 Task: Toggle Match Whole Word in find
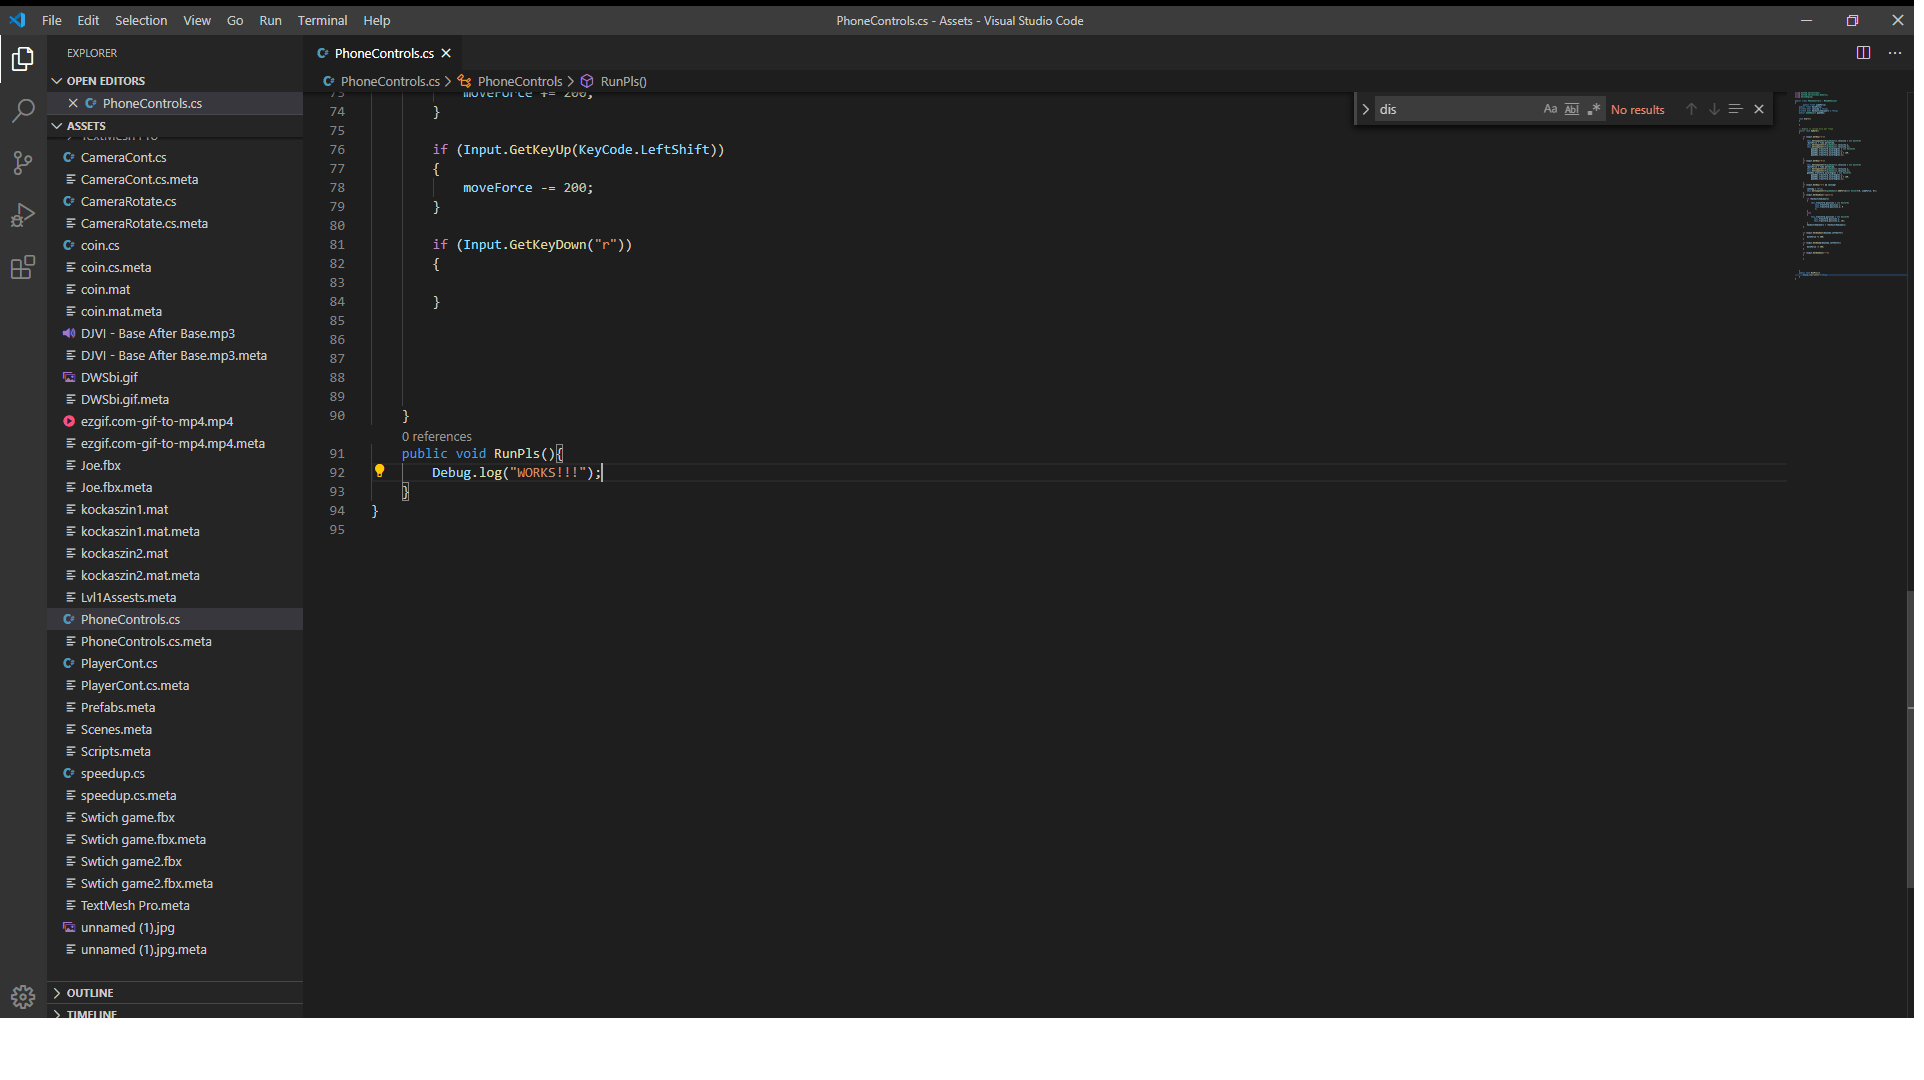[1572, 109]
